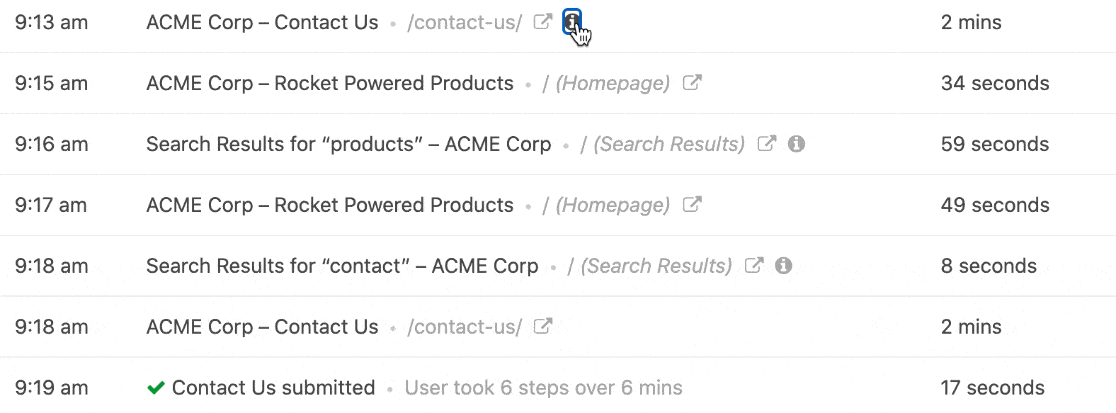Click the /contact-us/ path in the 9:13 am row
Image resolution: width=1116 pixels, height=413 pixels.
point(464,23)
